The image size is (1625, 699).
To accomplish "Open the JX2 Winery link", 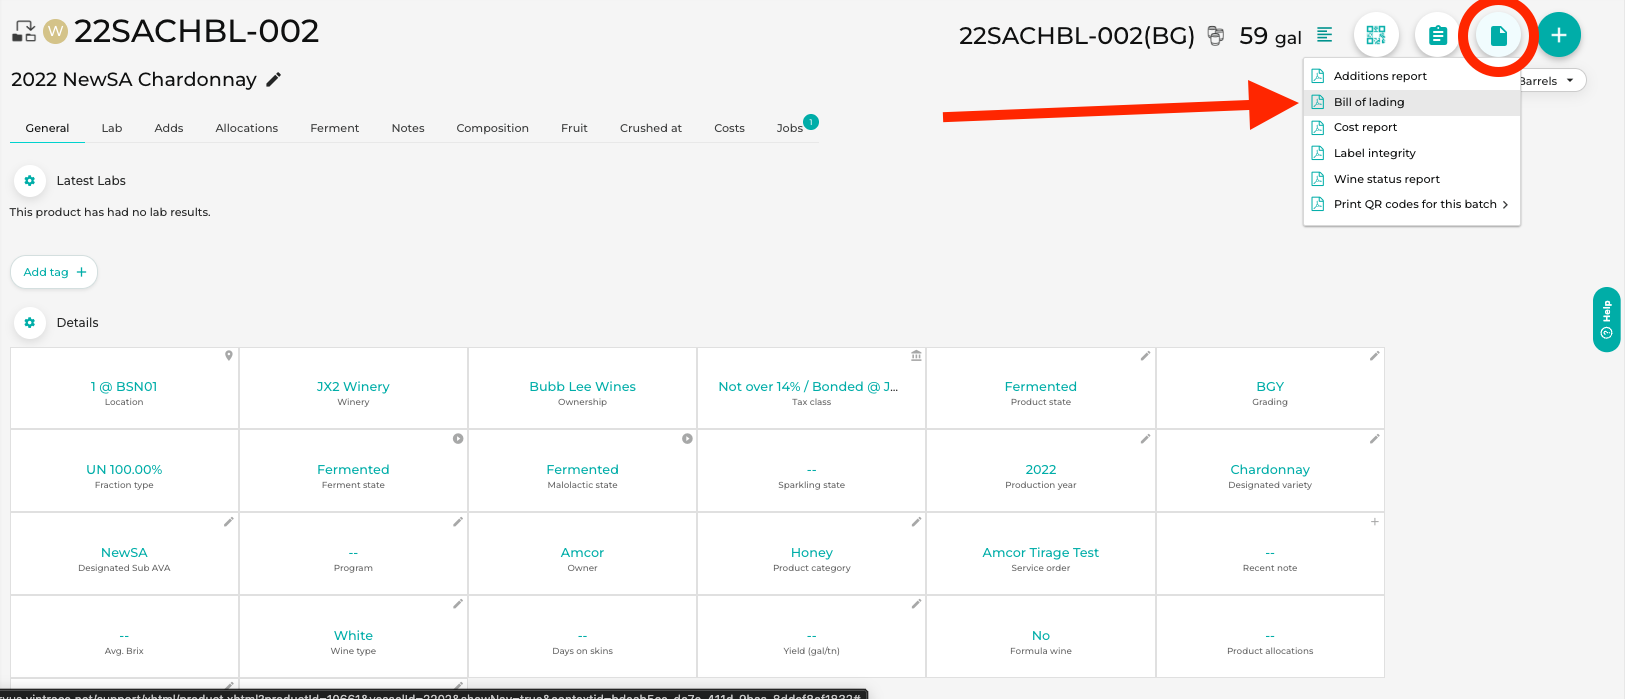I will (x=353, y=387).
